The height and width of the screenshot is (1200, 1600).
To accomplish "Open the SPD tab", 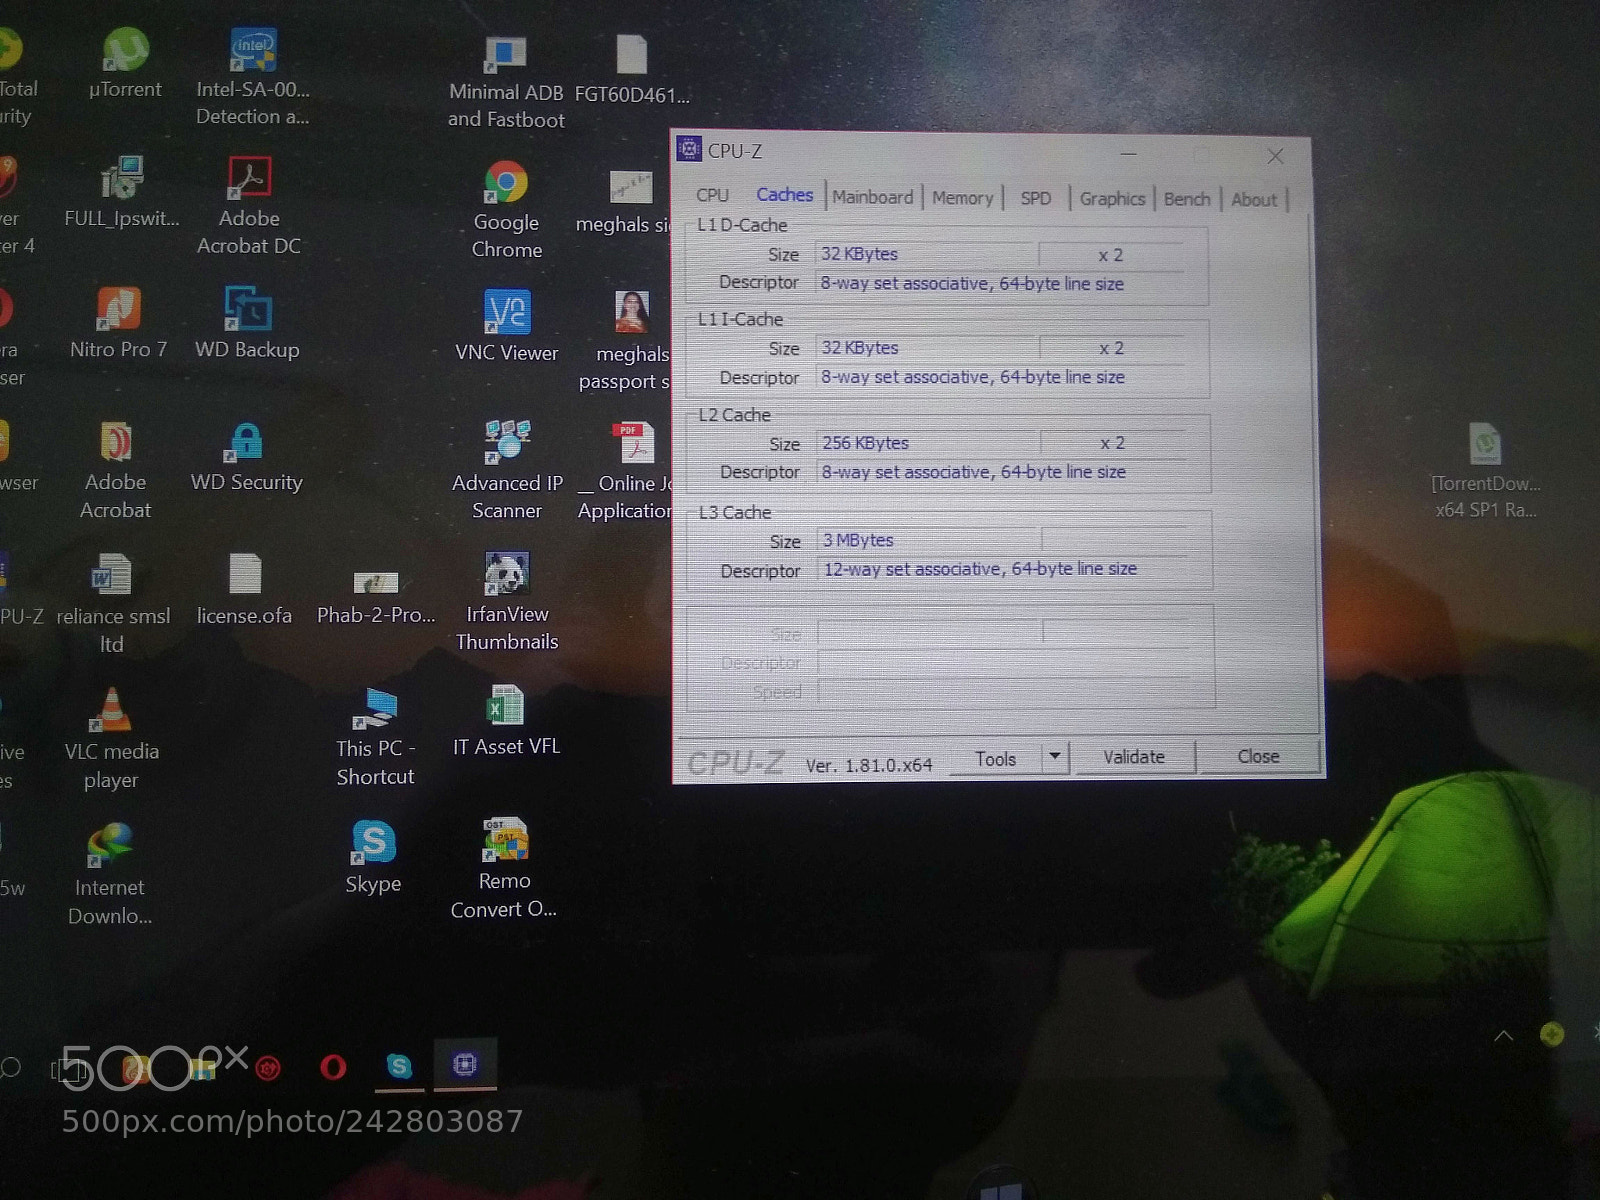I will pyautogui.click(x=1036, y=198).
